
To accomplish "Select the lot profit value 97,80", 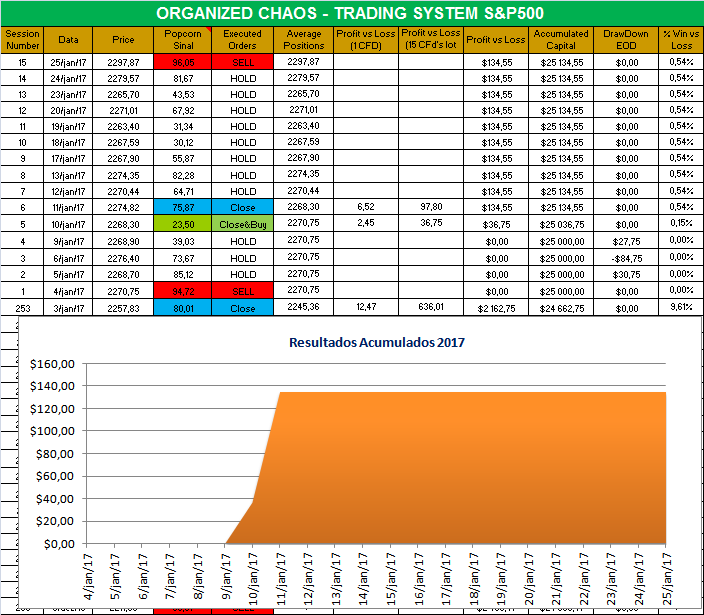I will 431,206.
